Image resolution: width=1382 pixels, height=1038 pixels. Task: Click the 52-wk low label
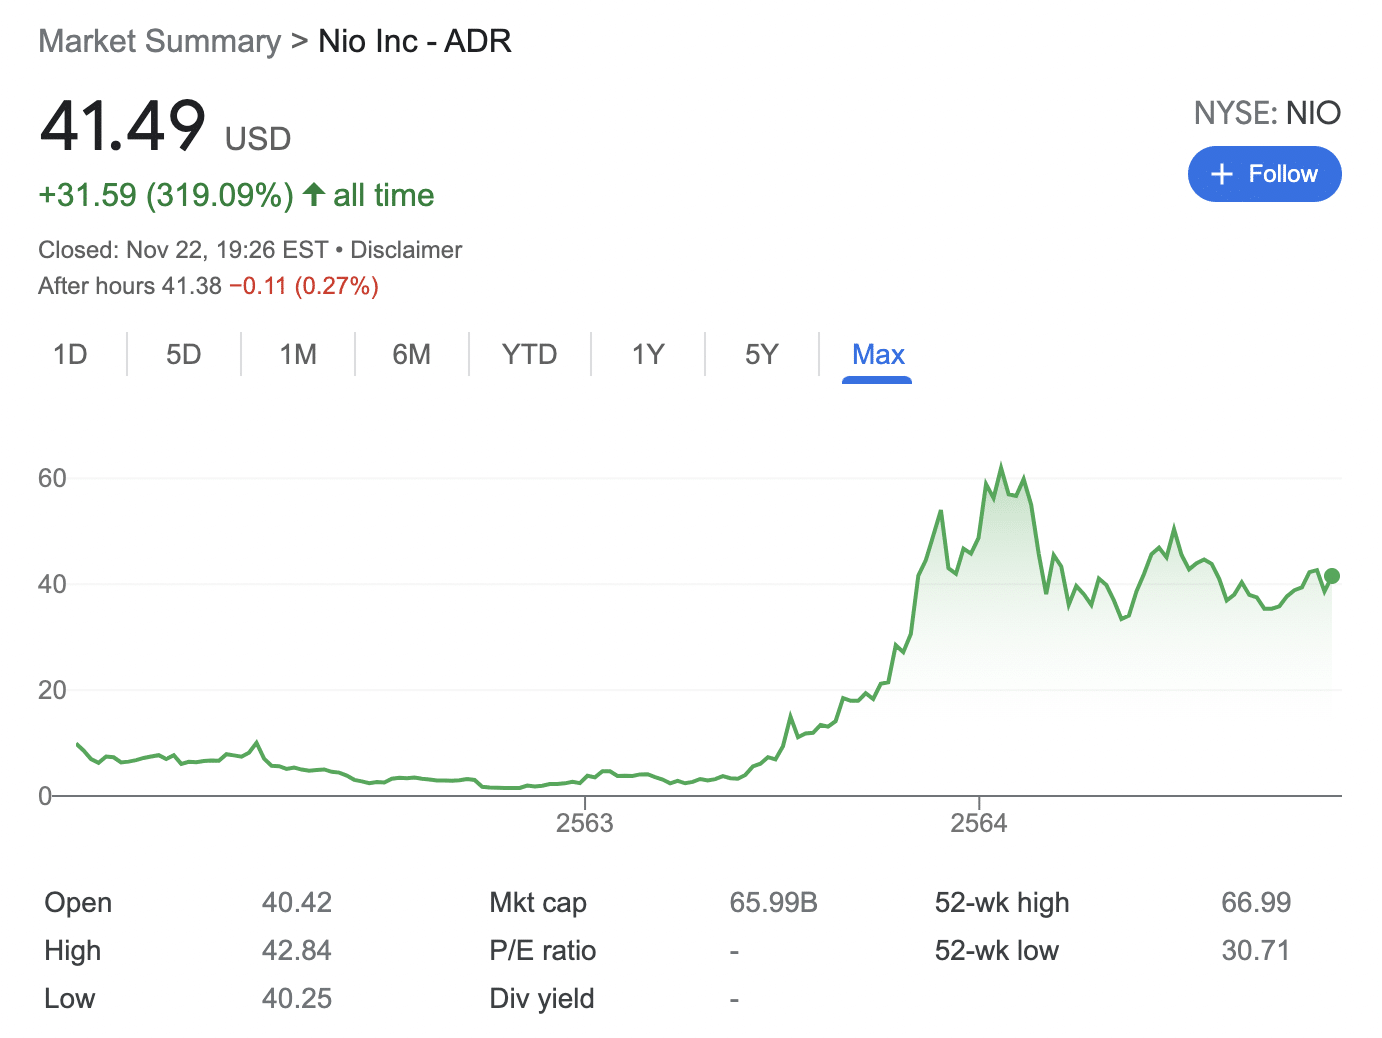(997, 950)
